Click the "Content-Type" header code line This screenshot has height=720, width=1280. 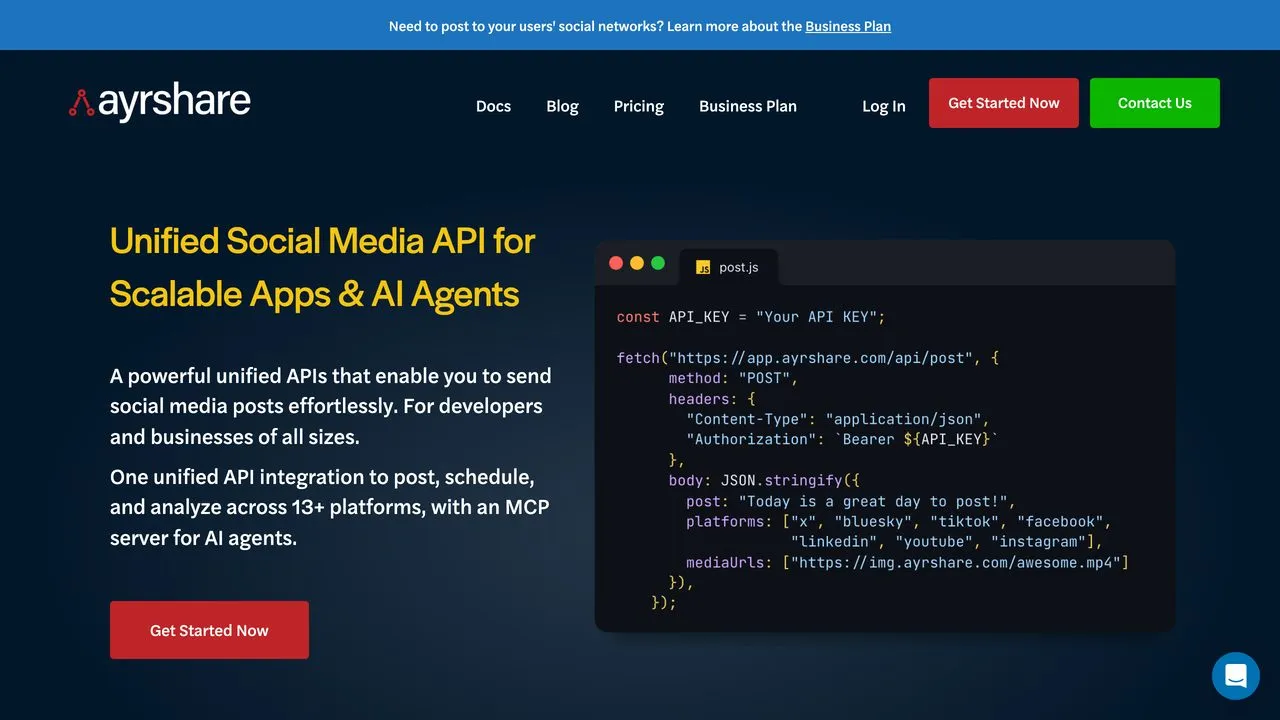838,419
